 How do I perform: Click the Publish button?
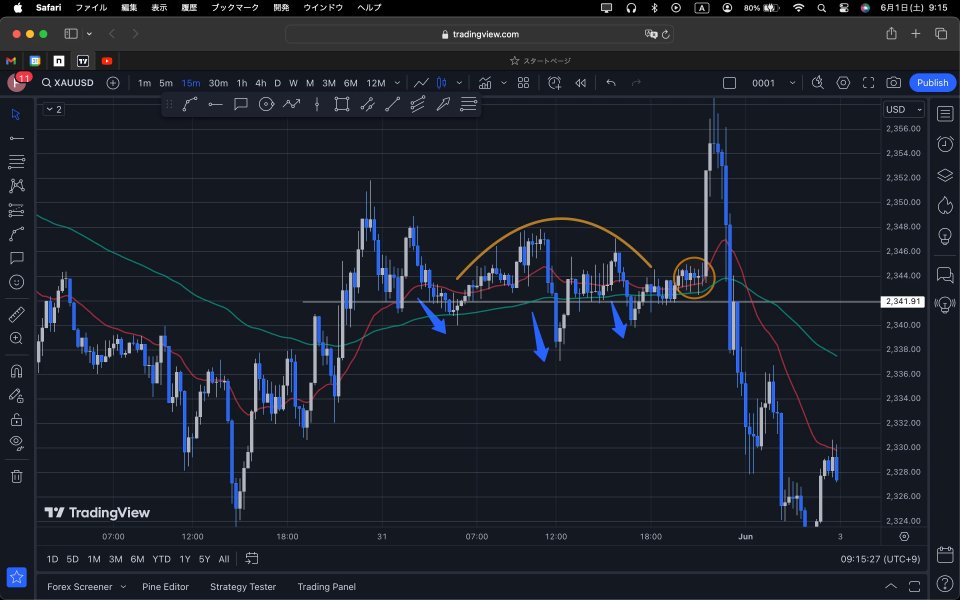[x=932, y=83]
